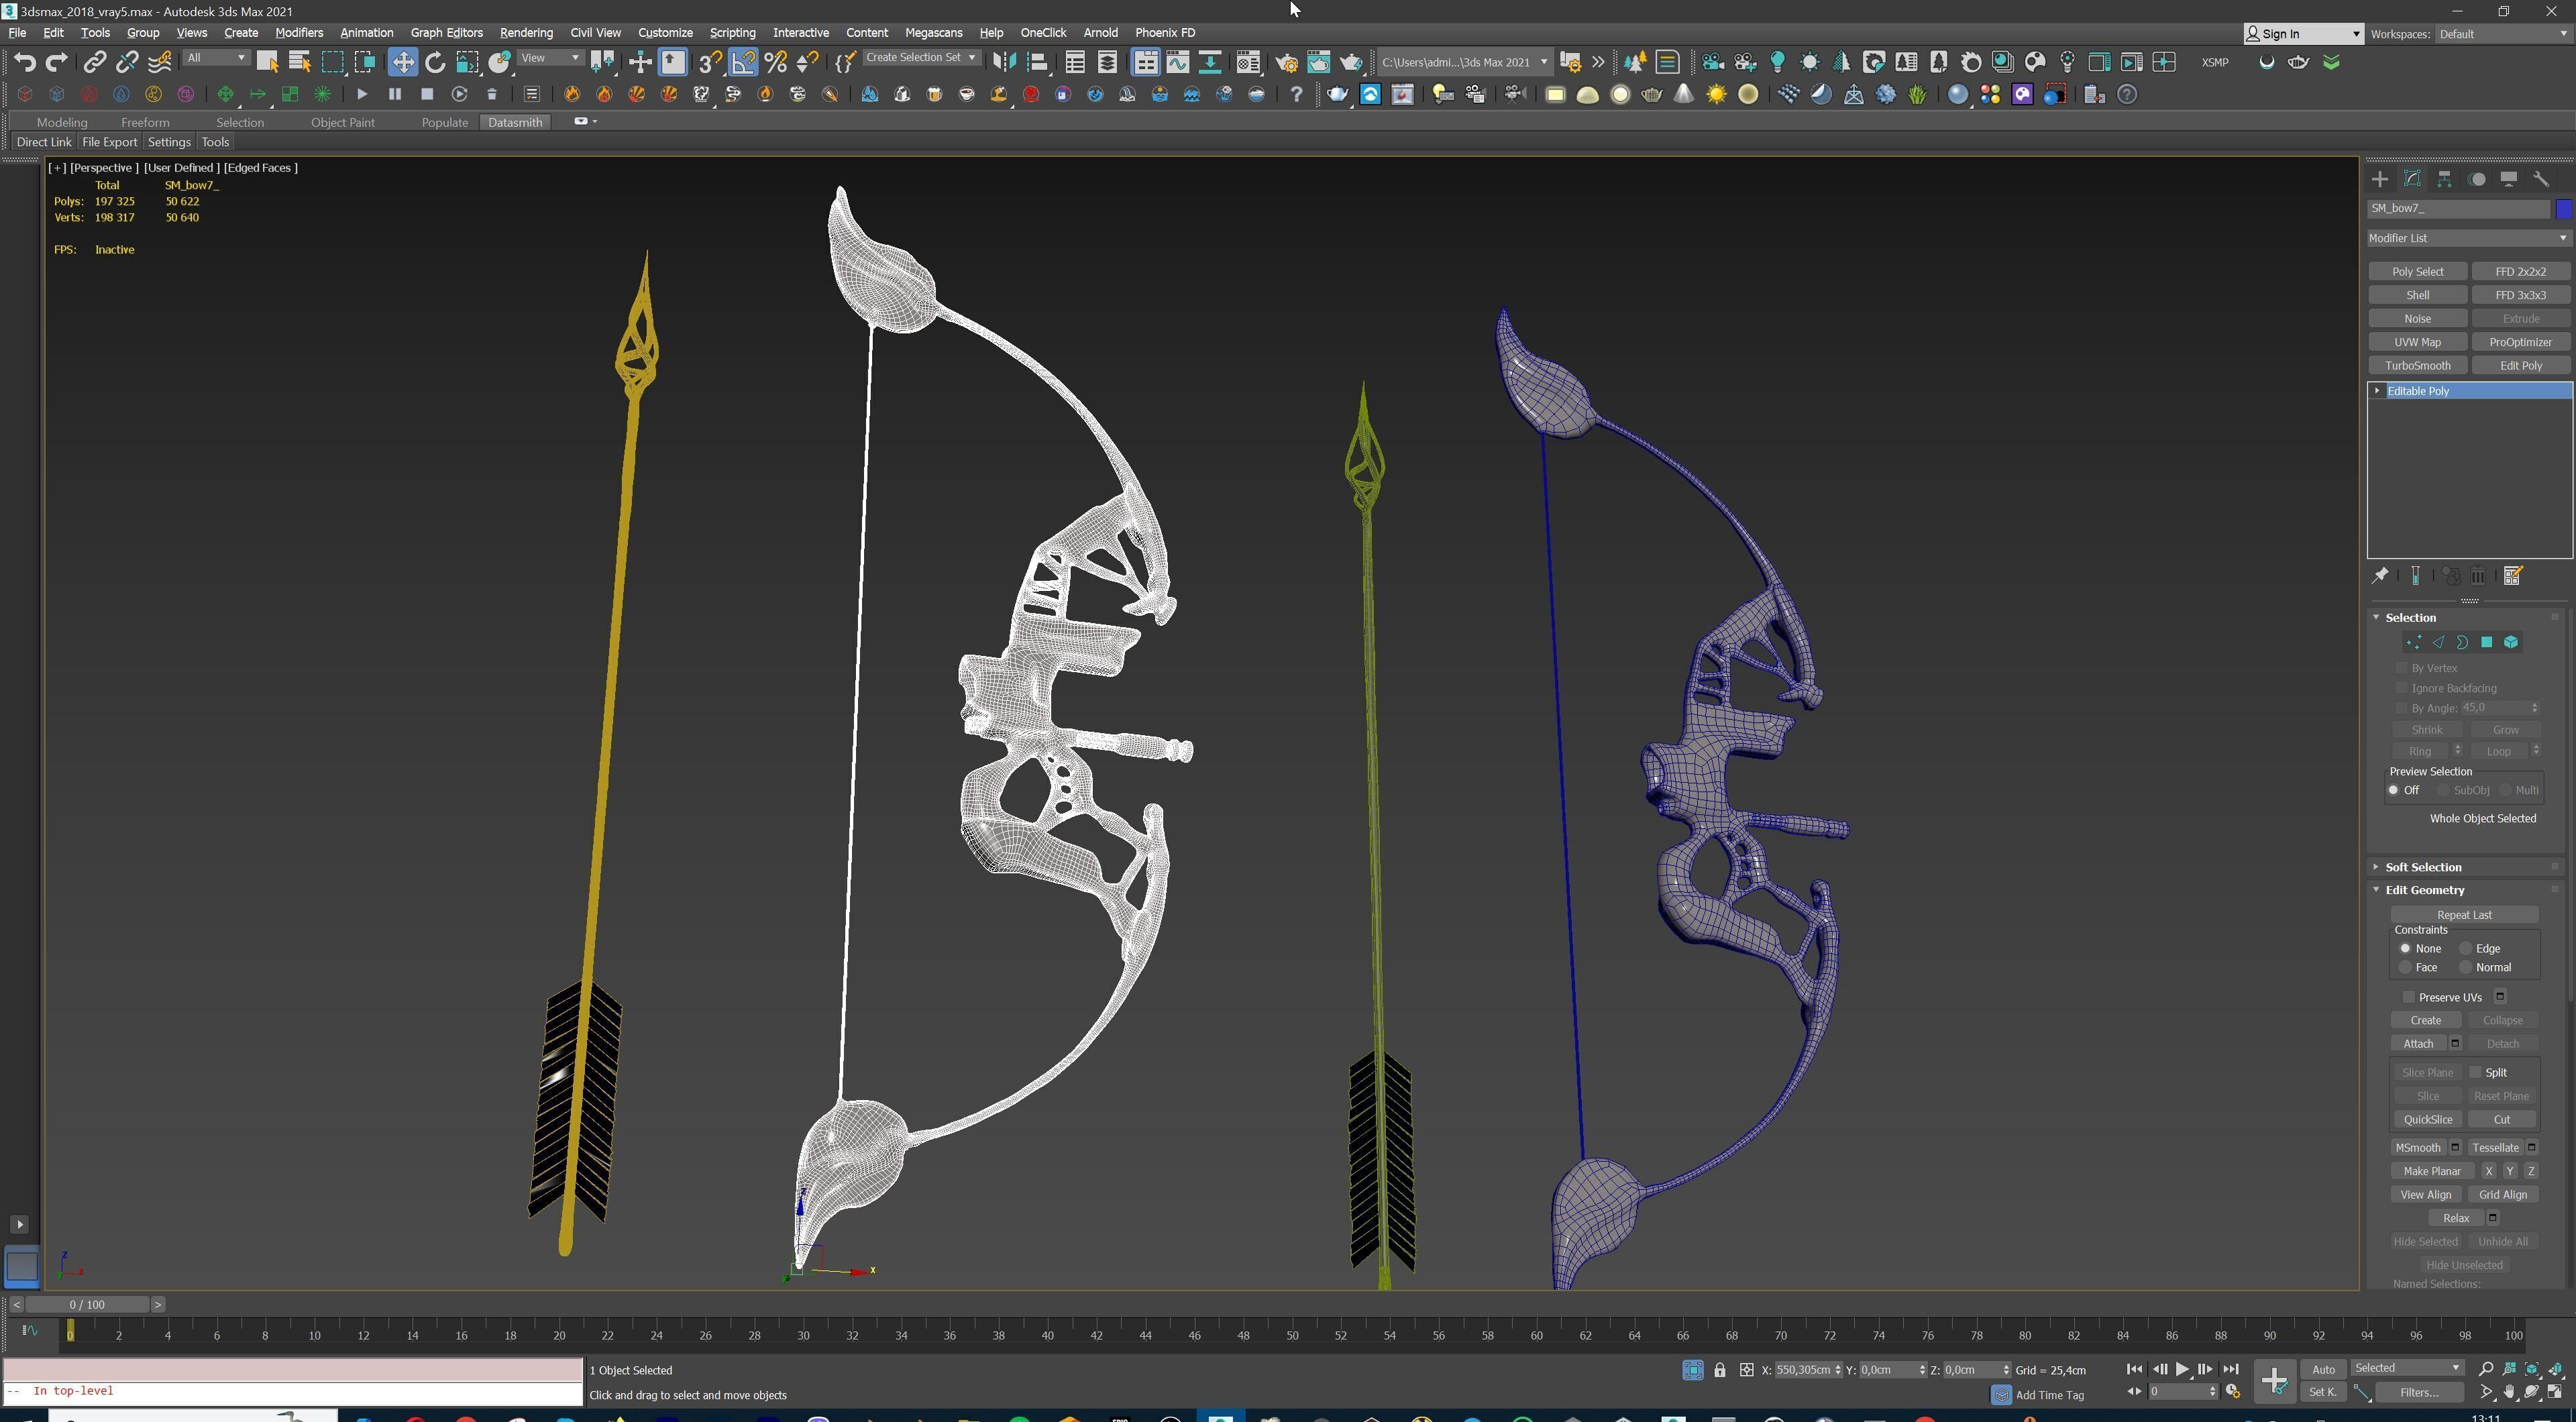Click the Play Animation button
Image resolution: width=2576 pixels, height=1422 pixels.
click(2182, 1369)
